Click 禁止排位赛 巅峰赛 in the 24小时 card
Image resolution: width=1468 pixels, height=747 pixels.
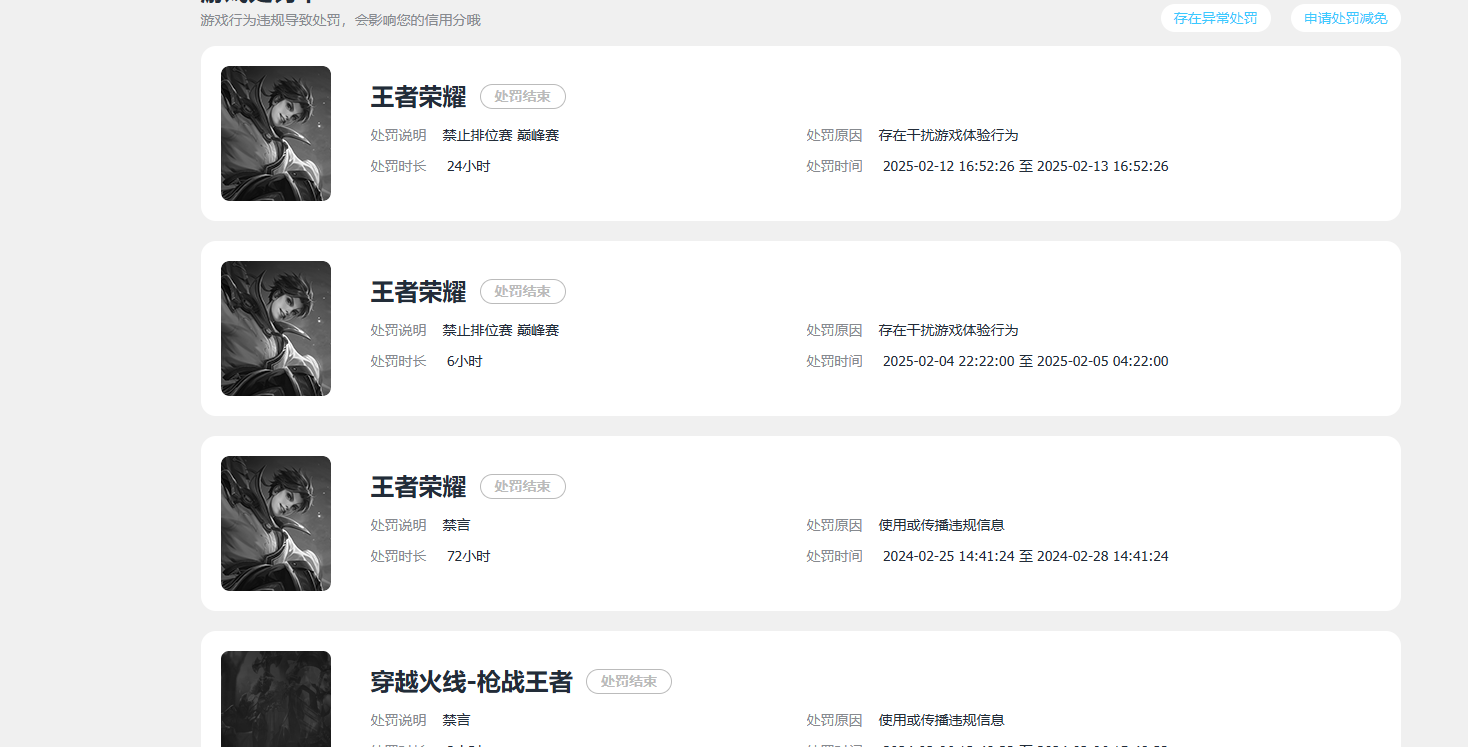[501, 135]
